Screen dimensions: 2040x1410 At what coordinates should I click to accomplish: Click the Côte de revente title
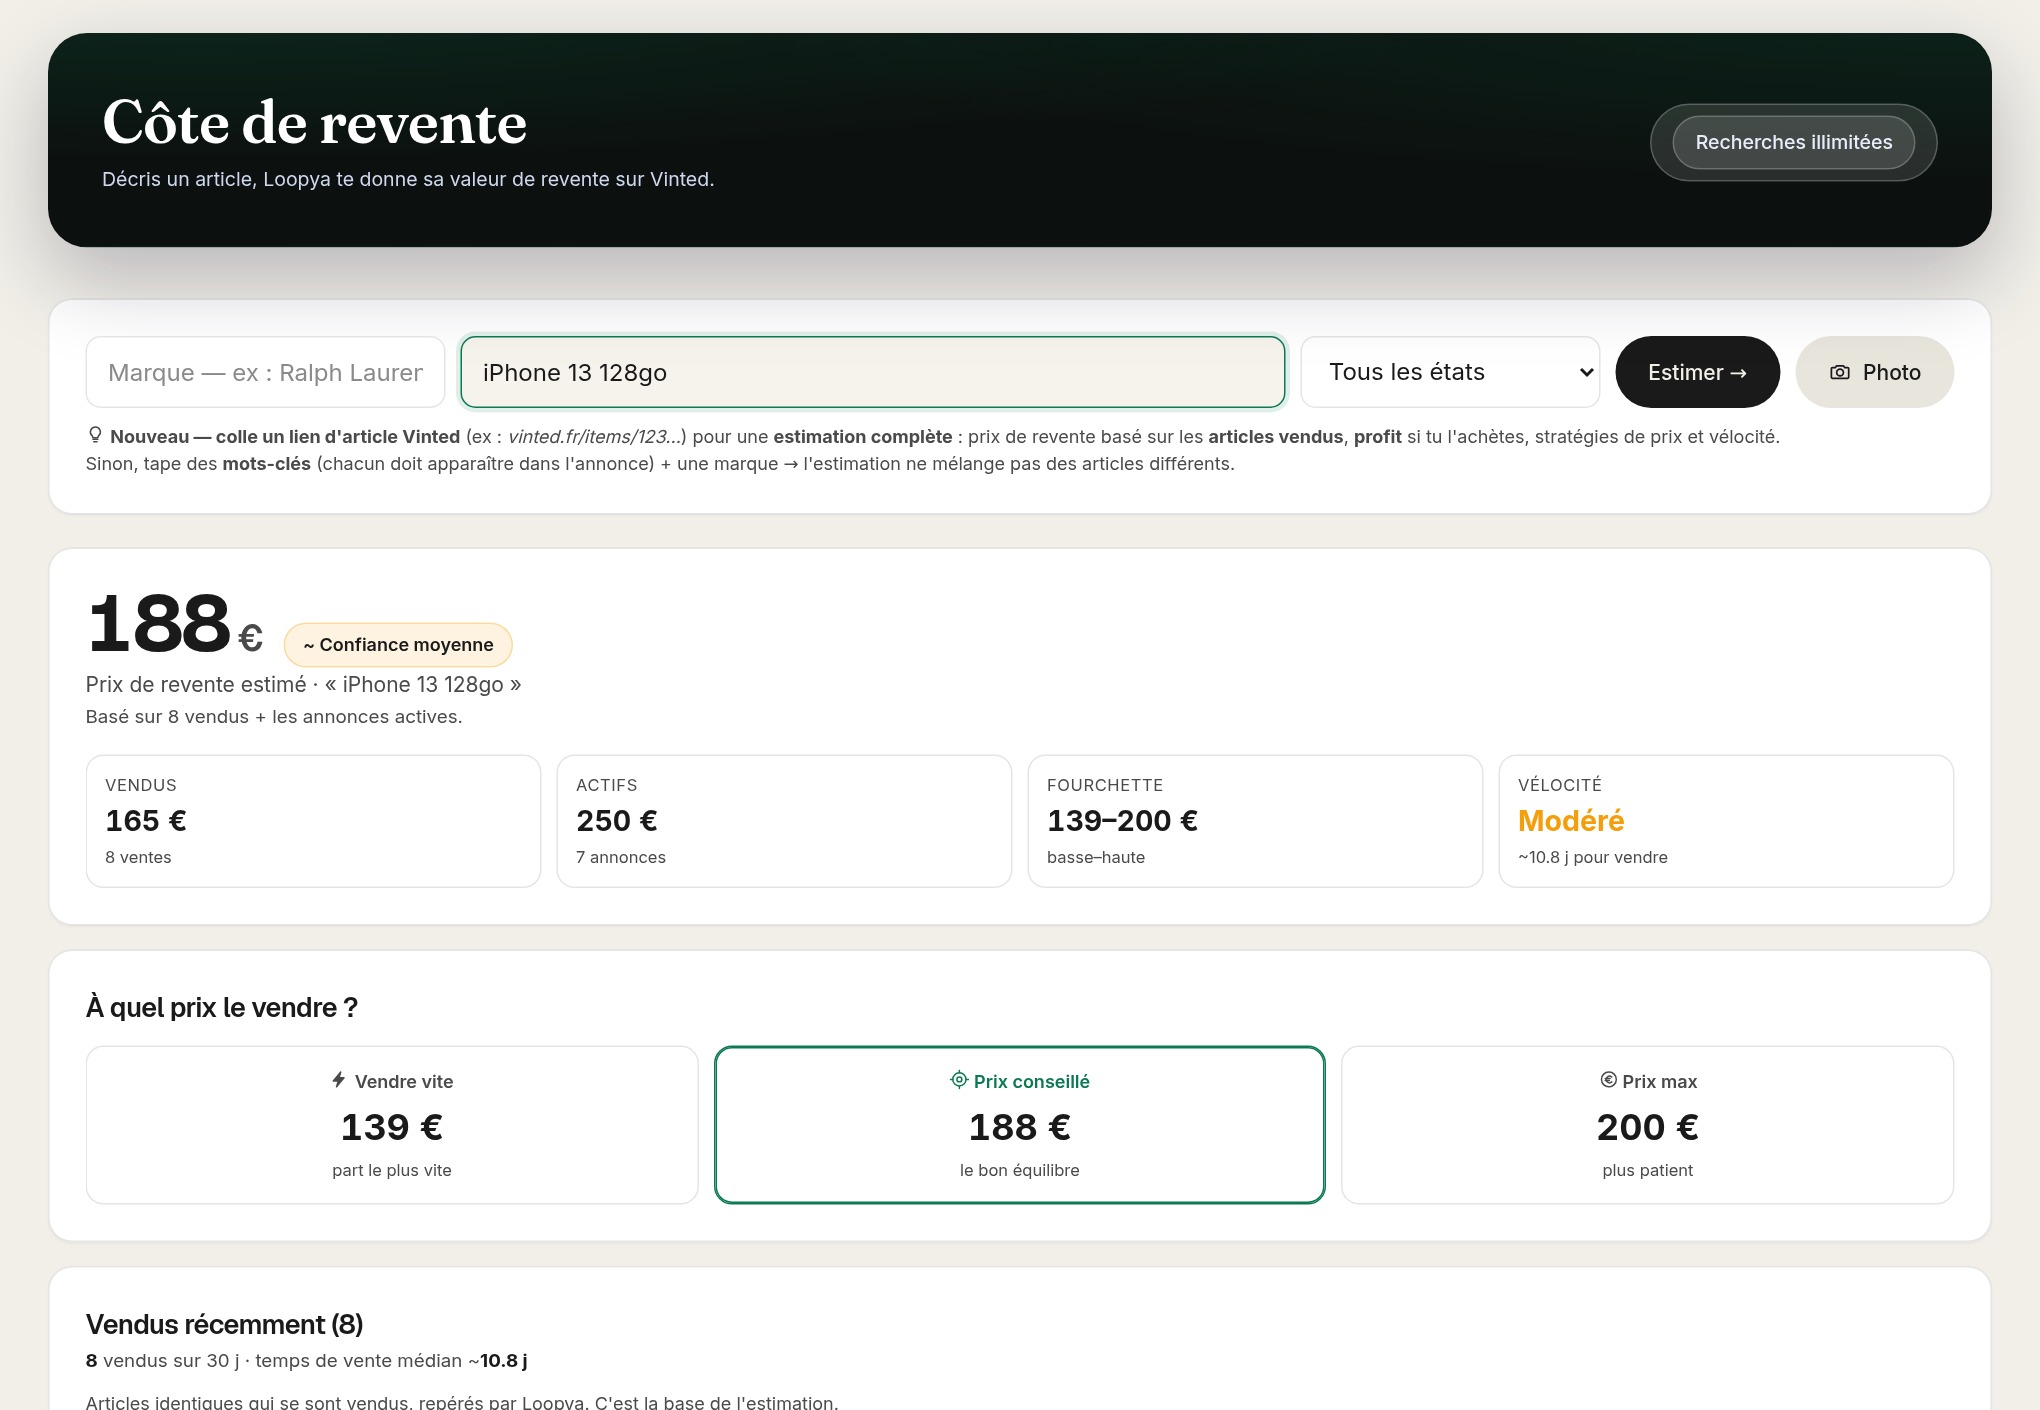click(314, 123)
